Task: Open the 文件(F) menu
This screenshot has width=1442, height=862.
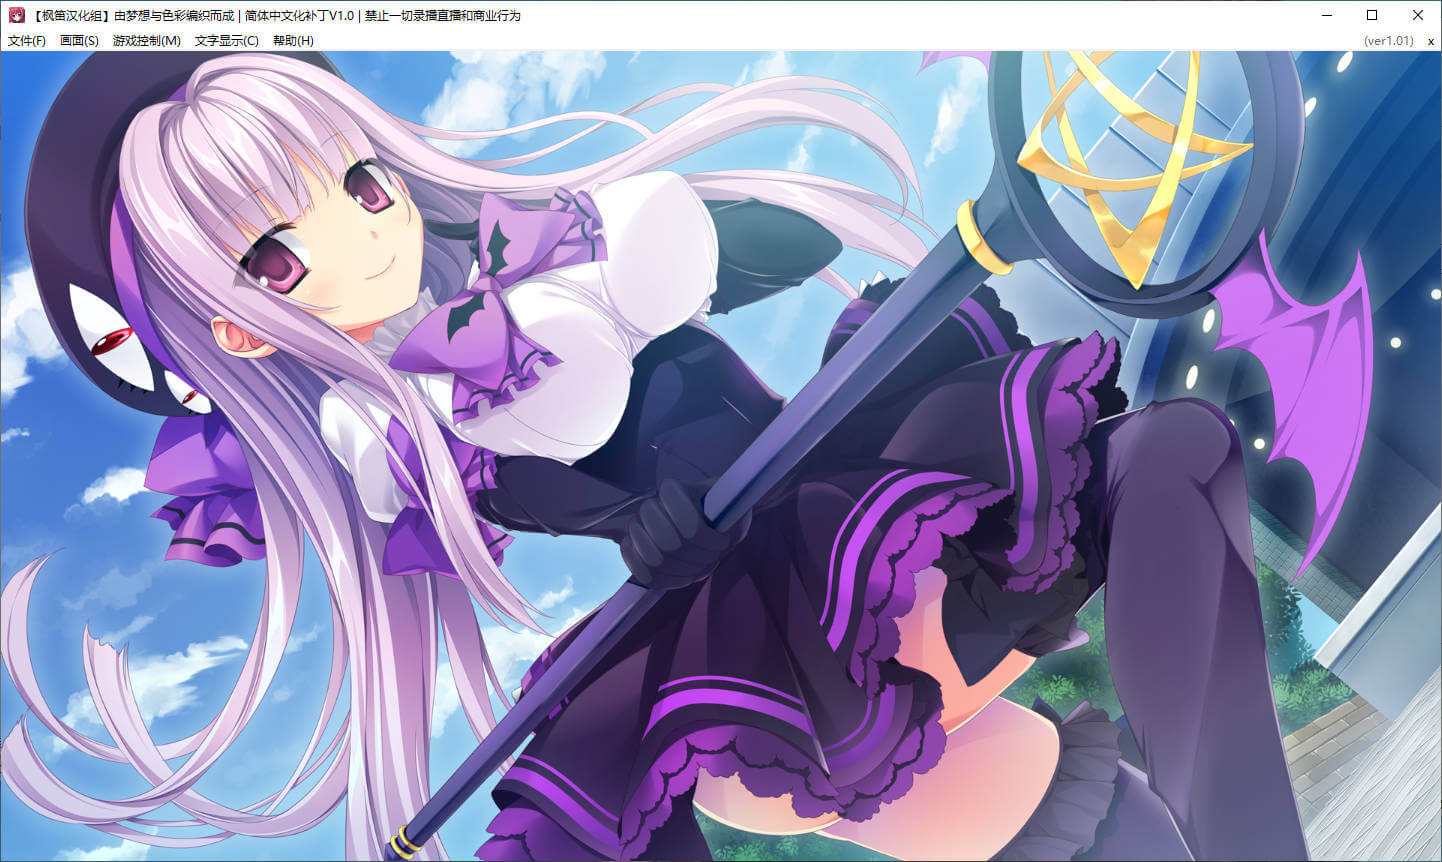Action: pos(27,41)
